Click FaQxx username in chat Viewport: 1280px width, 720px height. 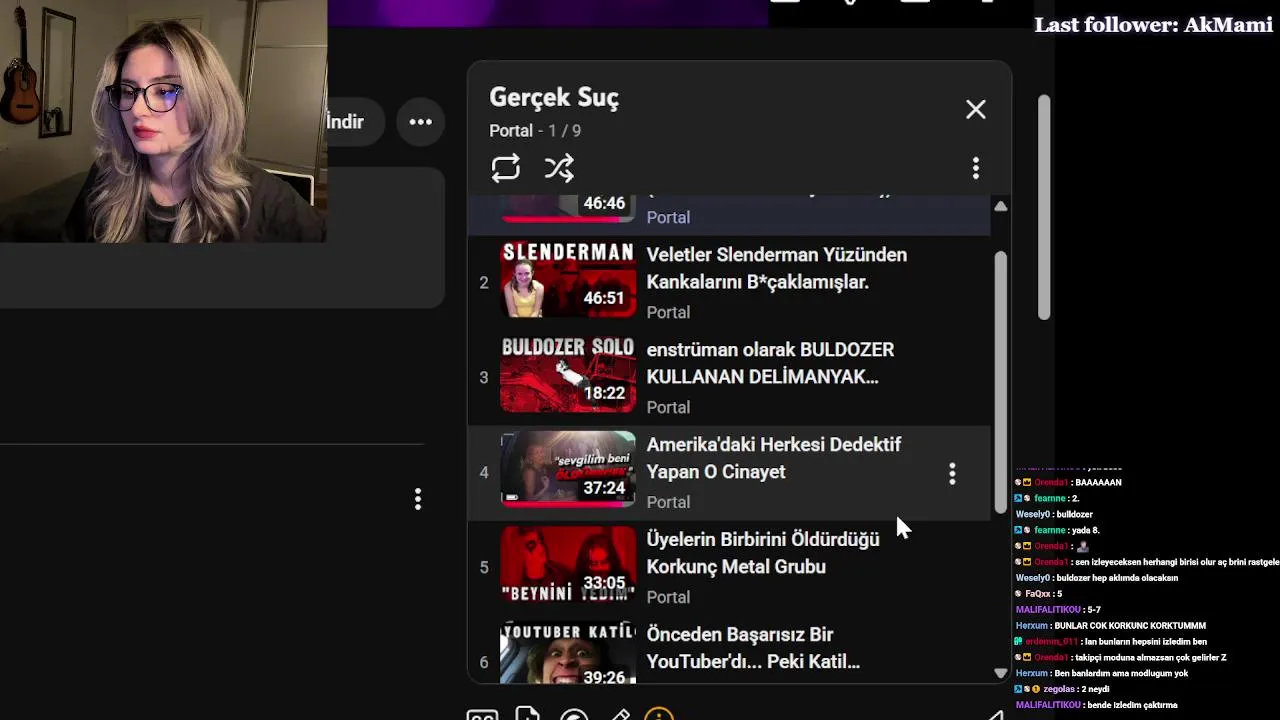point(1037,594)
